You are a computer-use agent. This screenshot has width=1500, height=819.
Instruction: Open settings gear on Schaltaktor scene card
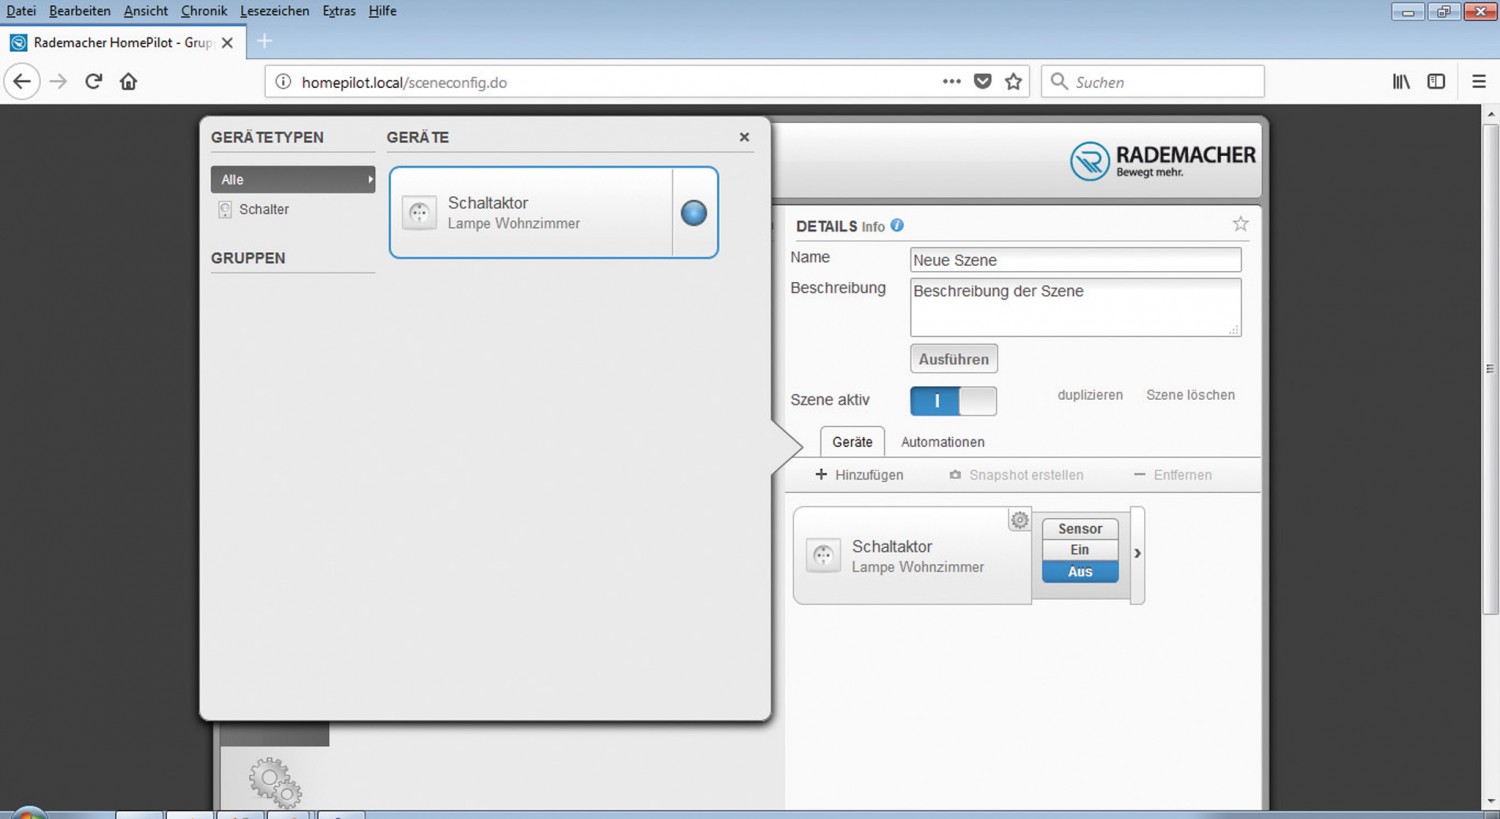pyautogui.click(x=1019, y=520)
